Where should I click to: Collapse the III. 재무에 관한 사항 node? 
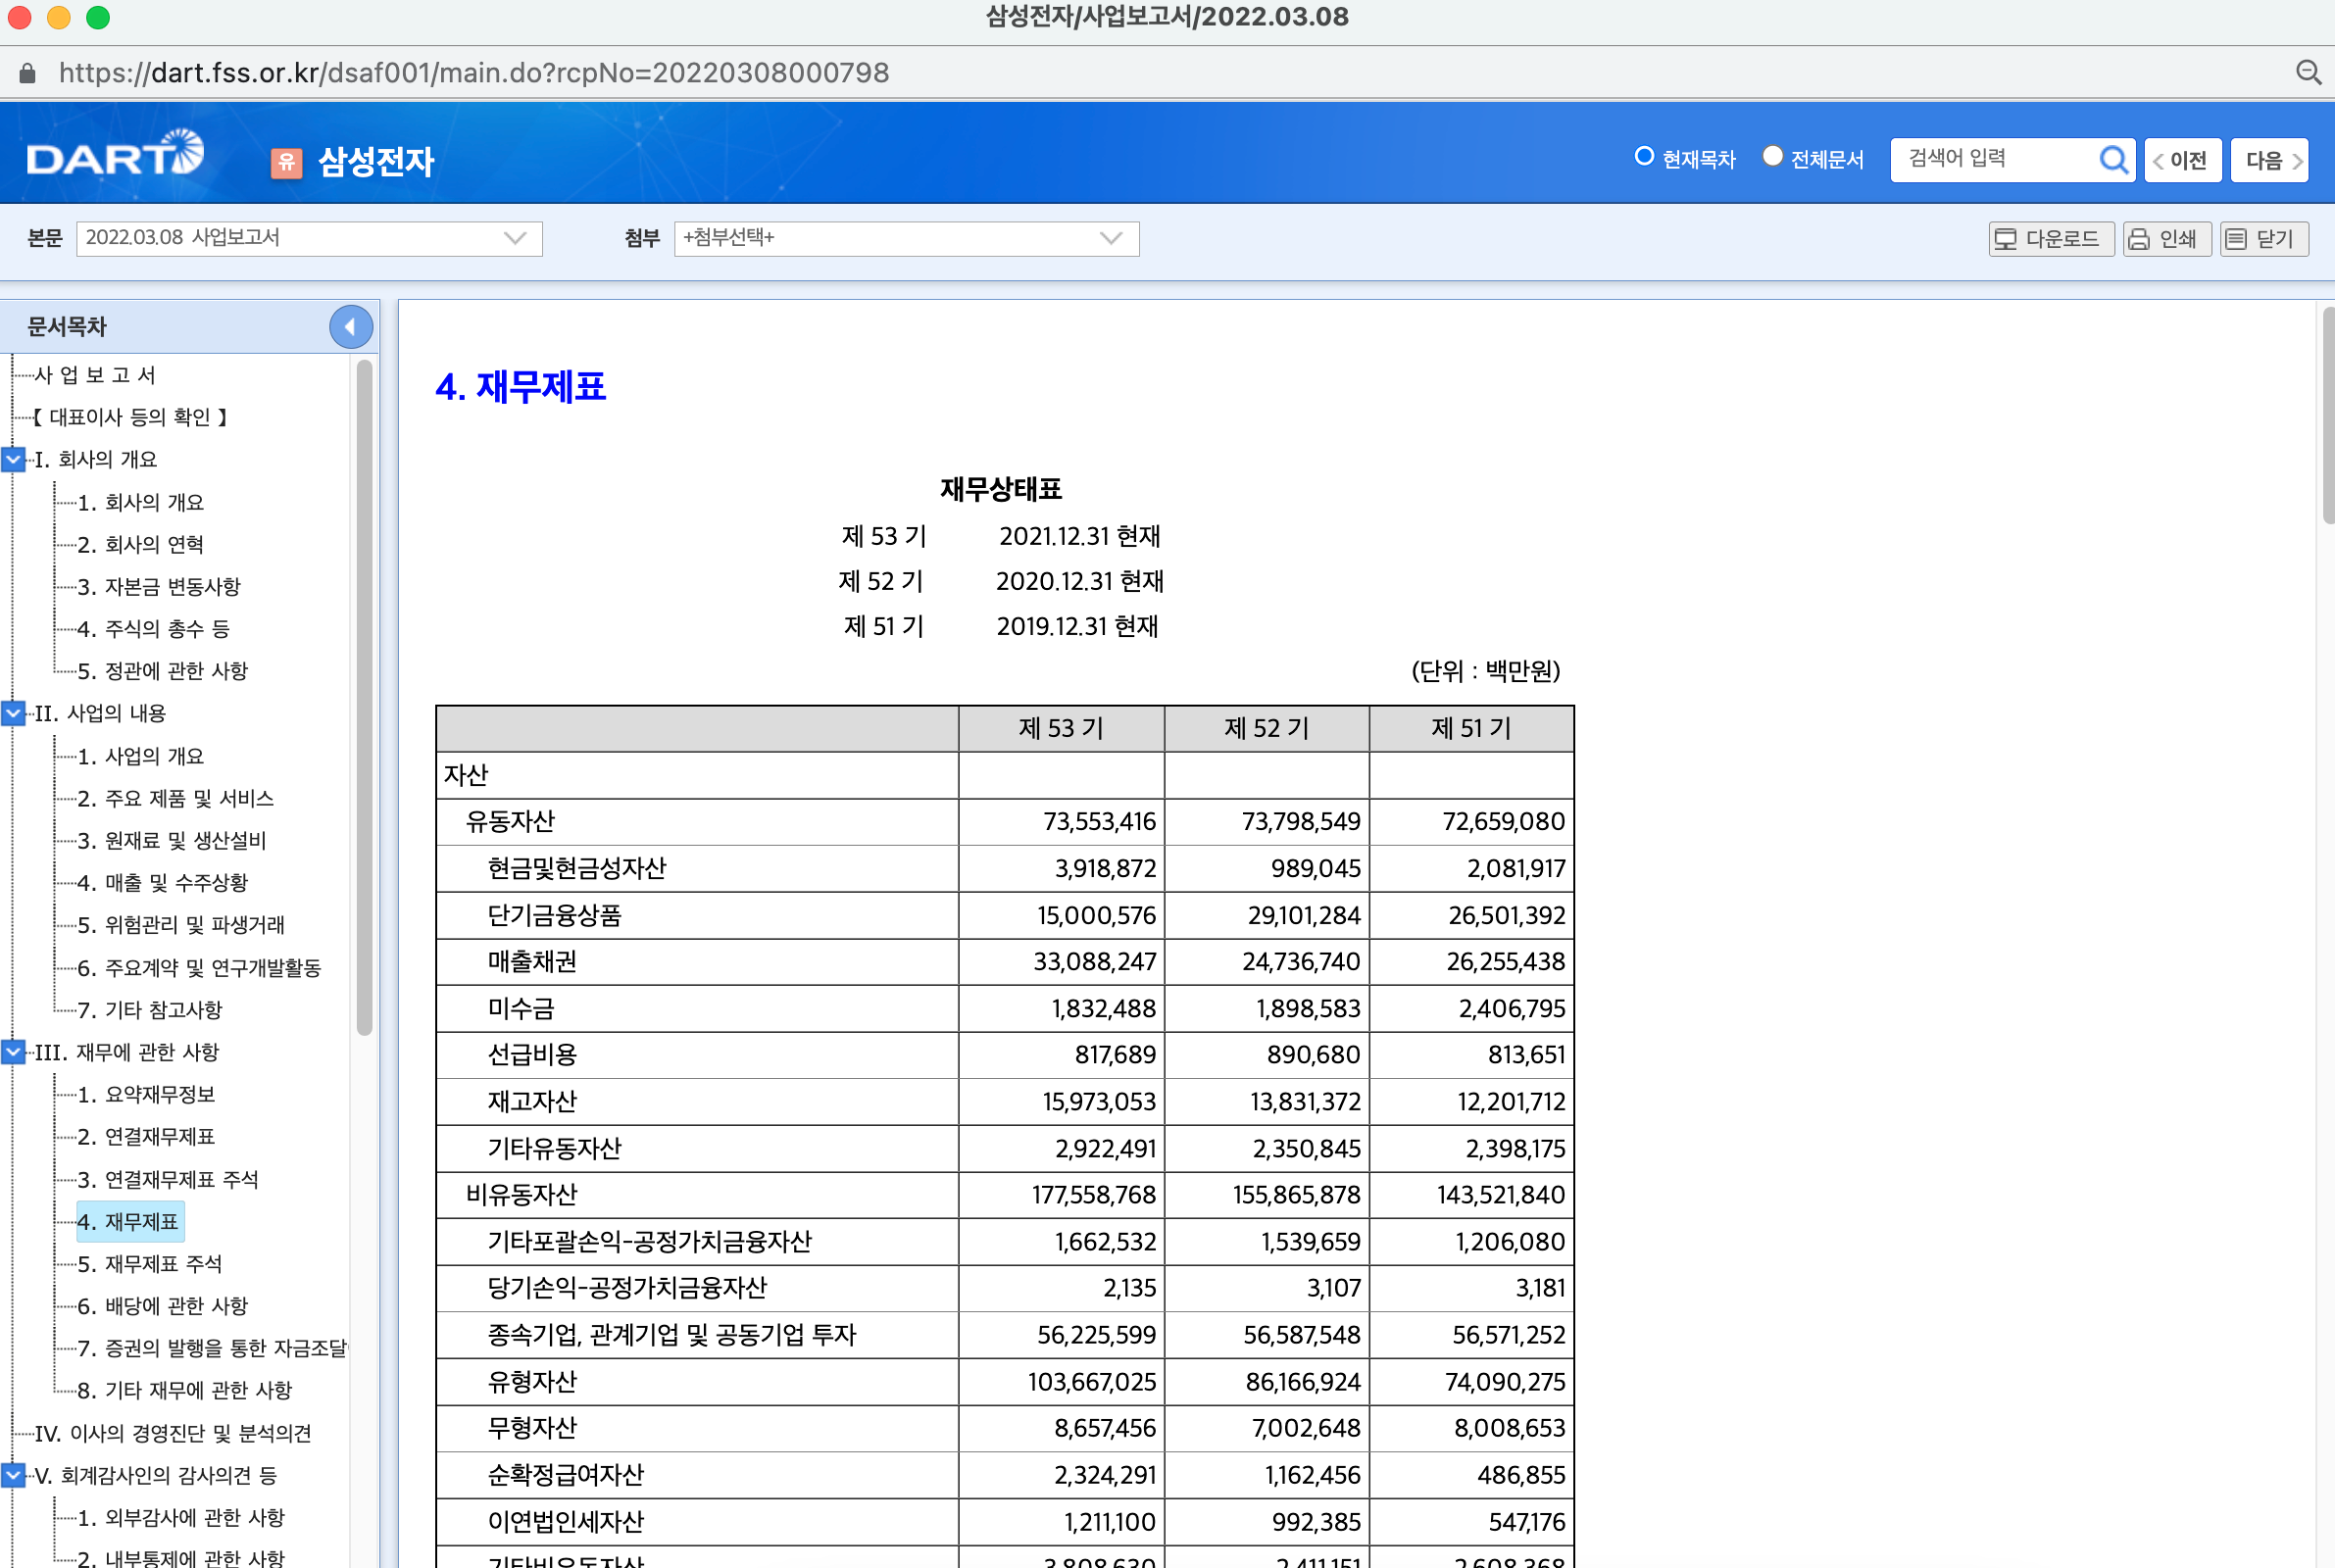14,1051
